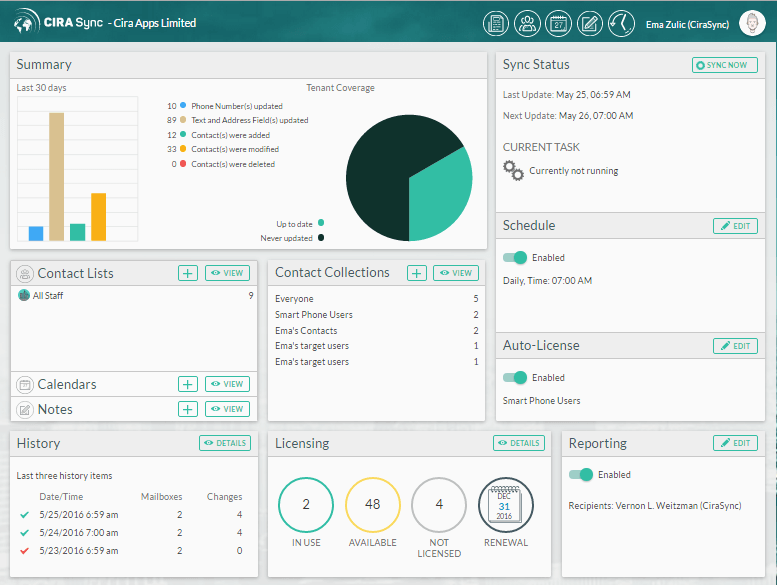Open the calendar icon in top header
The height and width of the screenshot is (585, 777).
(x=558, y=22)
